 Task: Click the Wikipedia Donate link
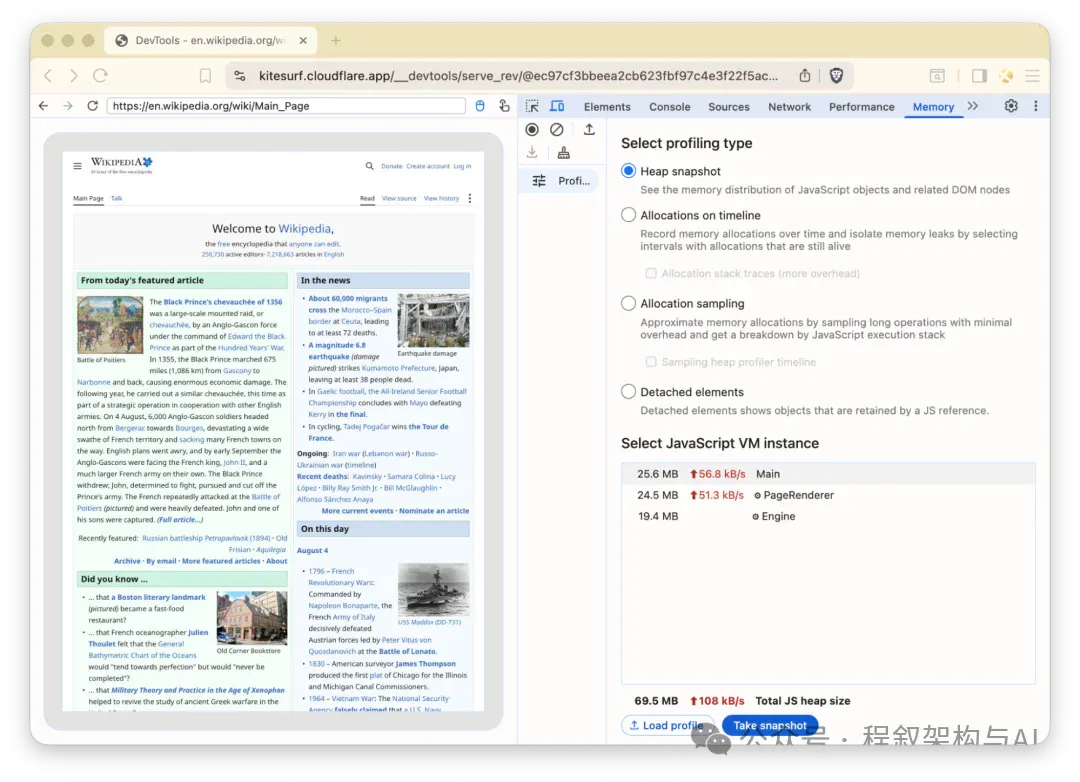click(391, 166)
